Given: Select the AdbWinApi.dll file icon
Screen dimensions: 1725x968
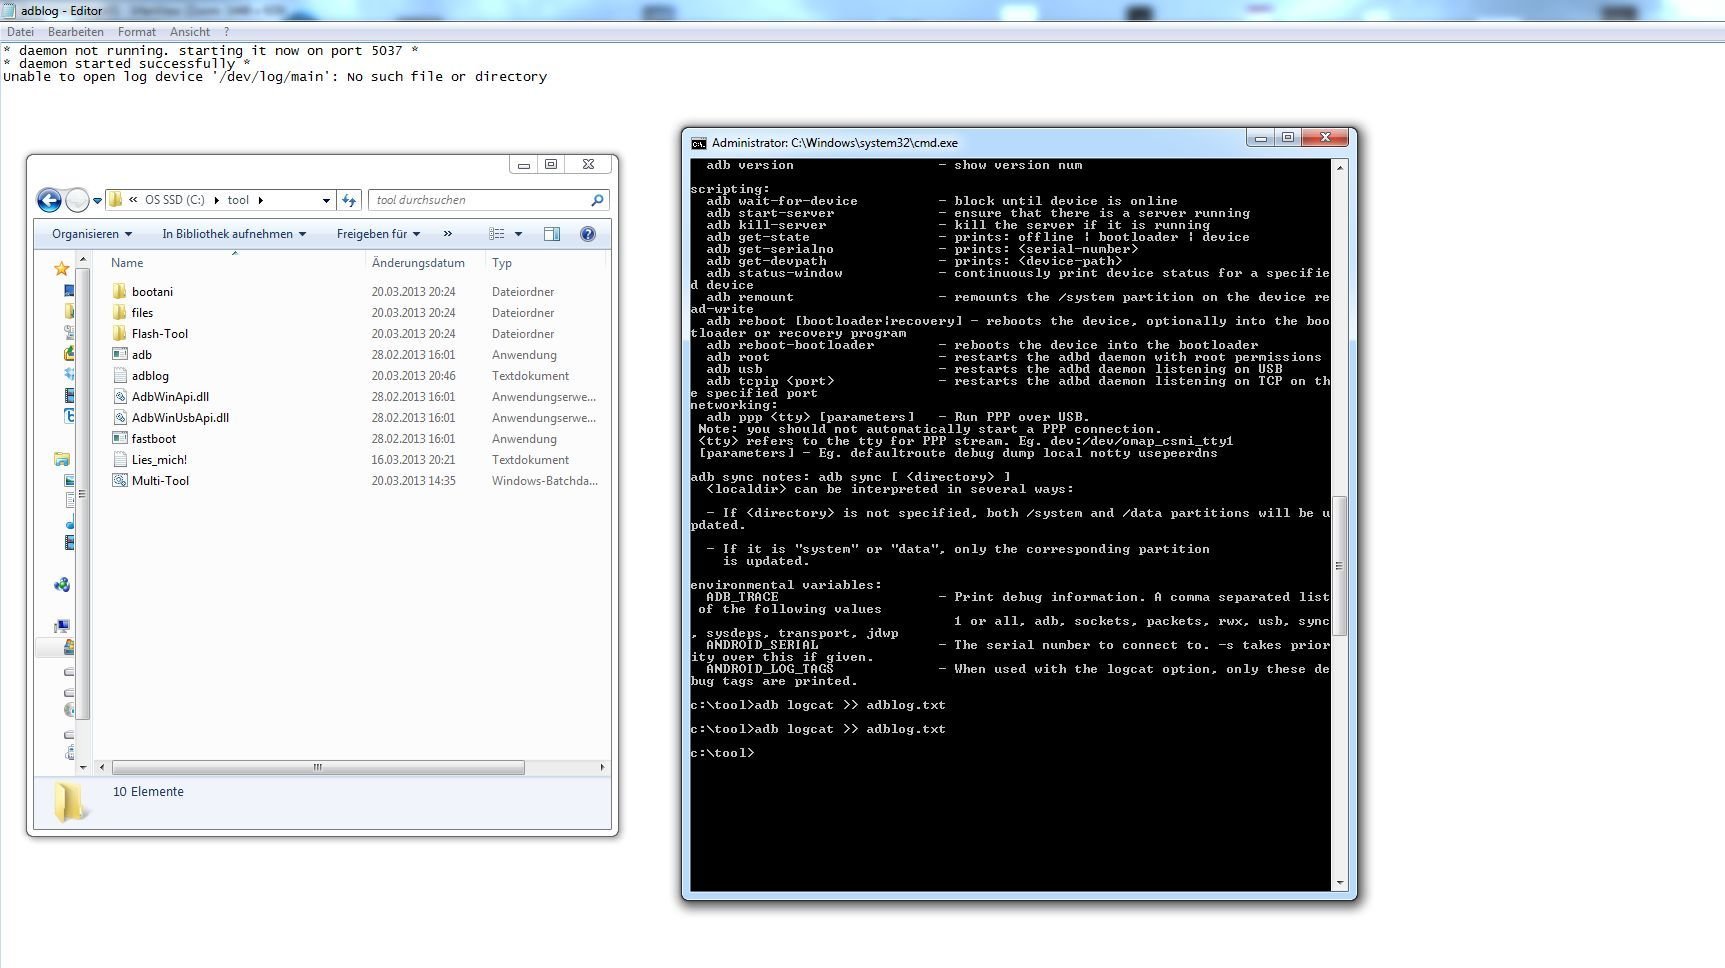Looking at the screenshot, I should [x=119, y=396].
